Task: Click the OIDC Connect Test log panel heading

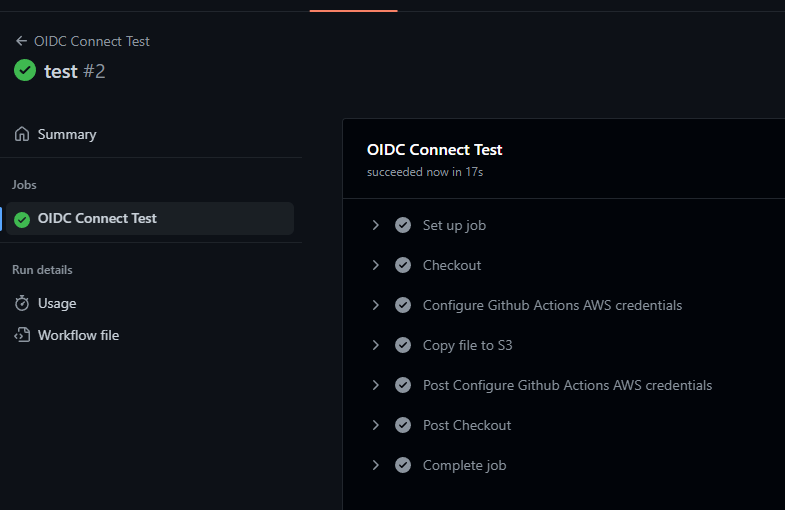Action: [x=434, y=150]
